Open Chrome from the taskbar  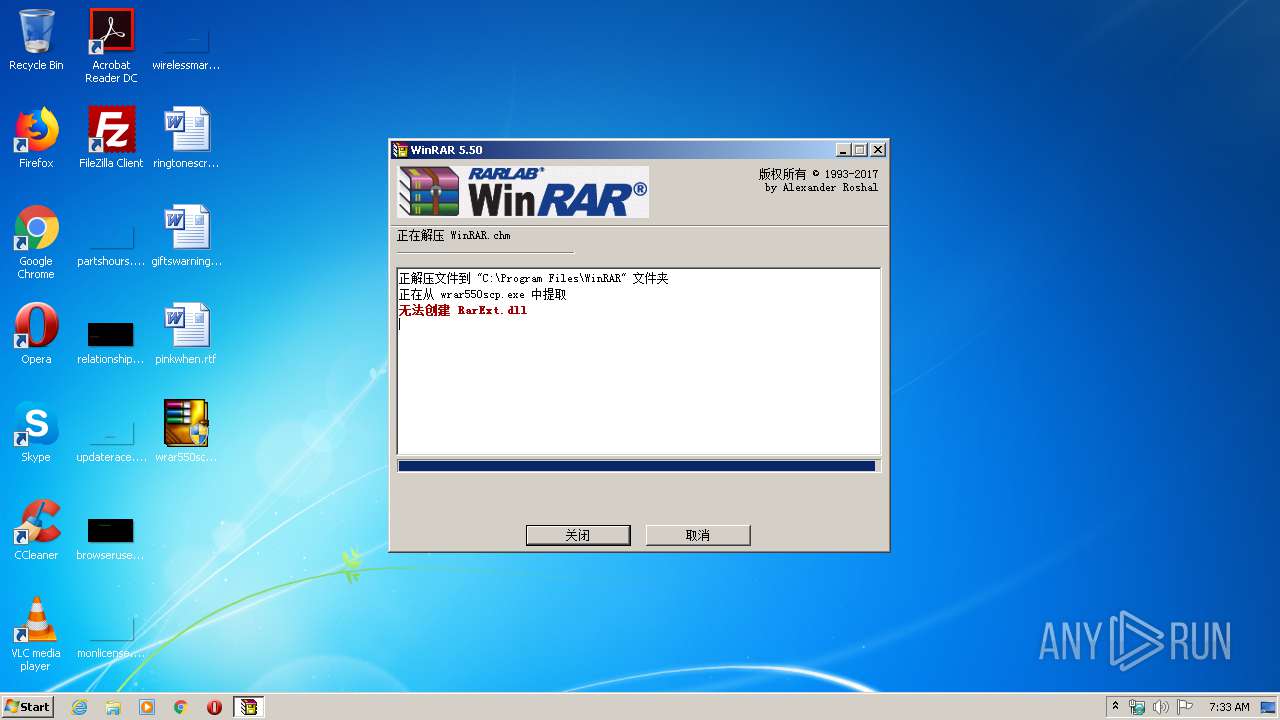tap(181, 707)
